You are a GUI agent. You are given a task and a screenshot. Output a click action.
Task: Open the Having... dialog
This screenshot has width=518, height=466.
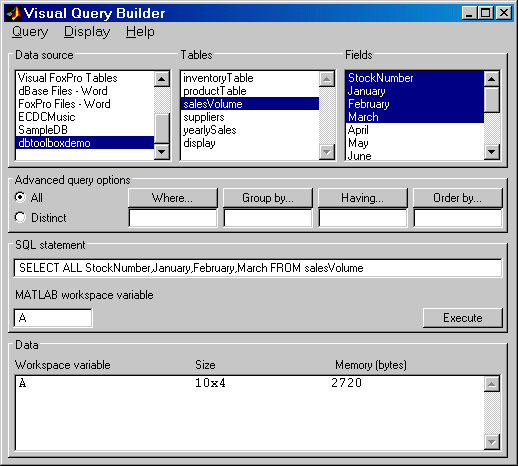click(x=363, y=198)
